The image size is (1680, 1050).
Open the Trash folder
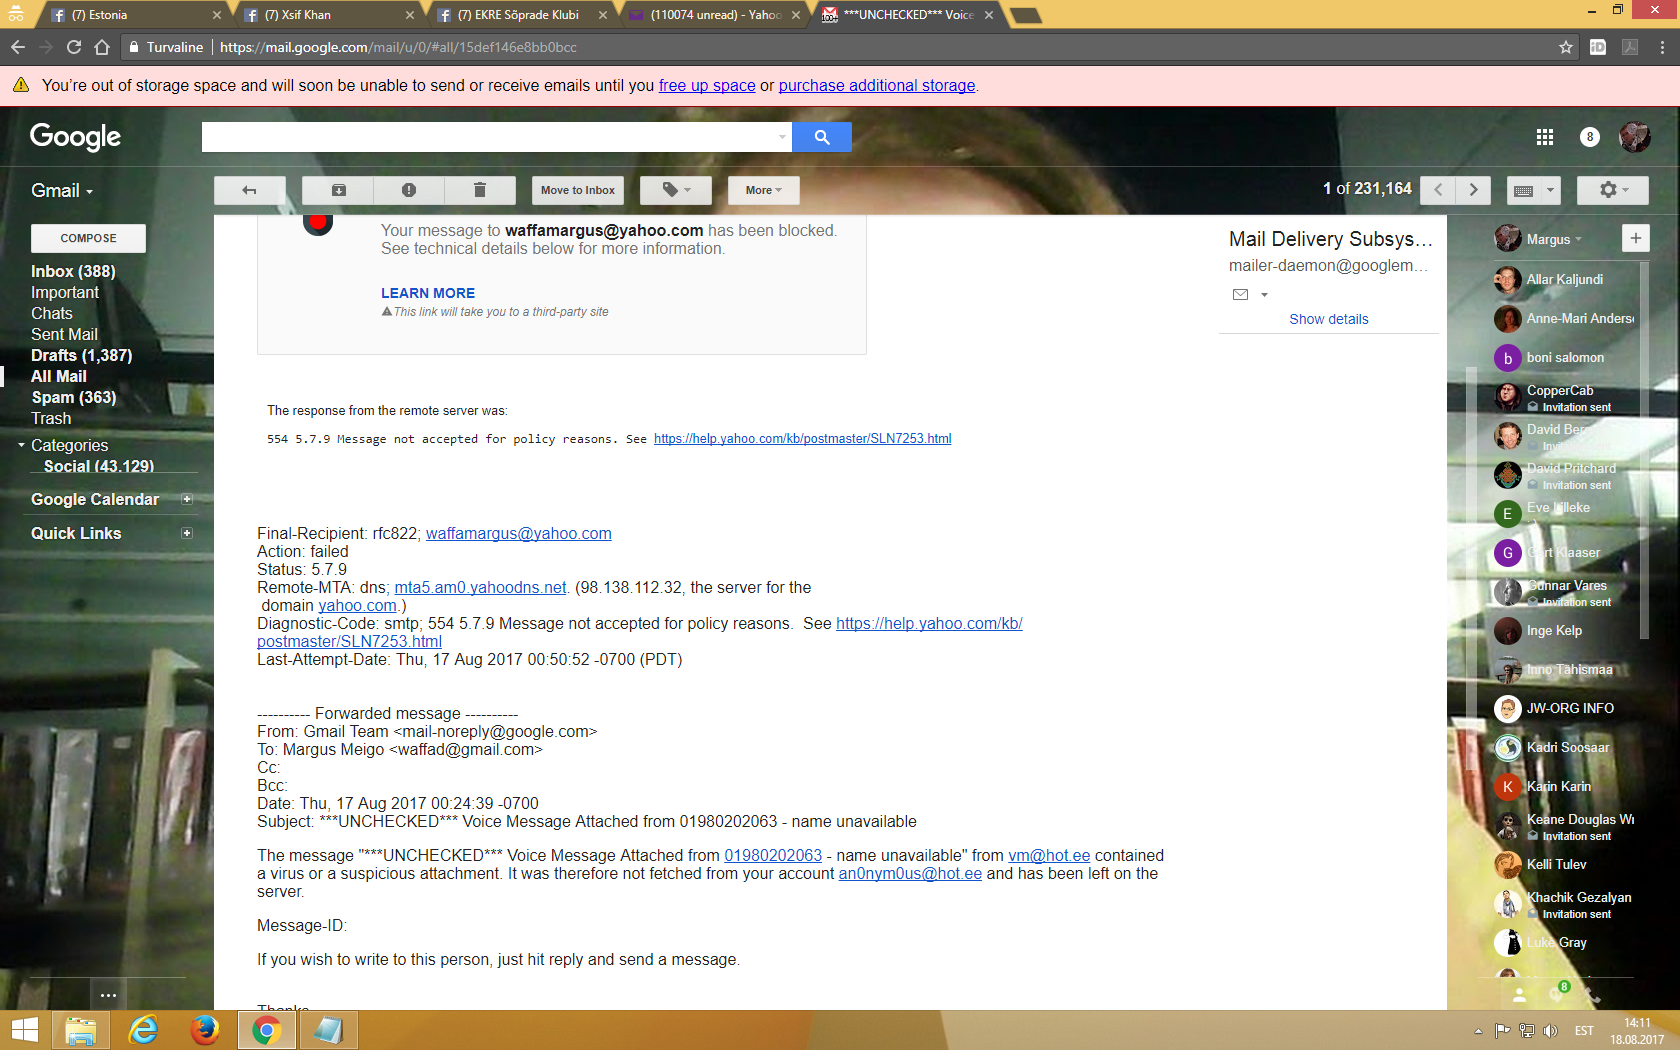pos(51,418)
